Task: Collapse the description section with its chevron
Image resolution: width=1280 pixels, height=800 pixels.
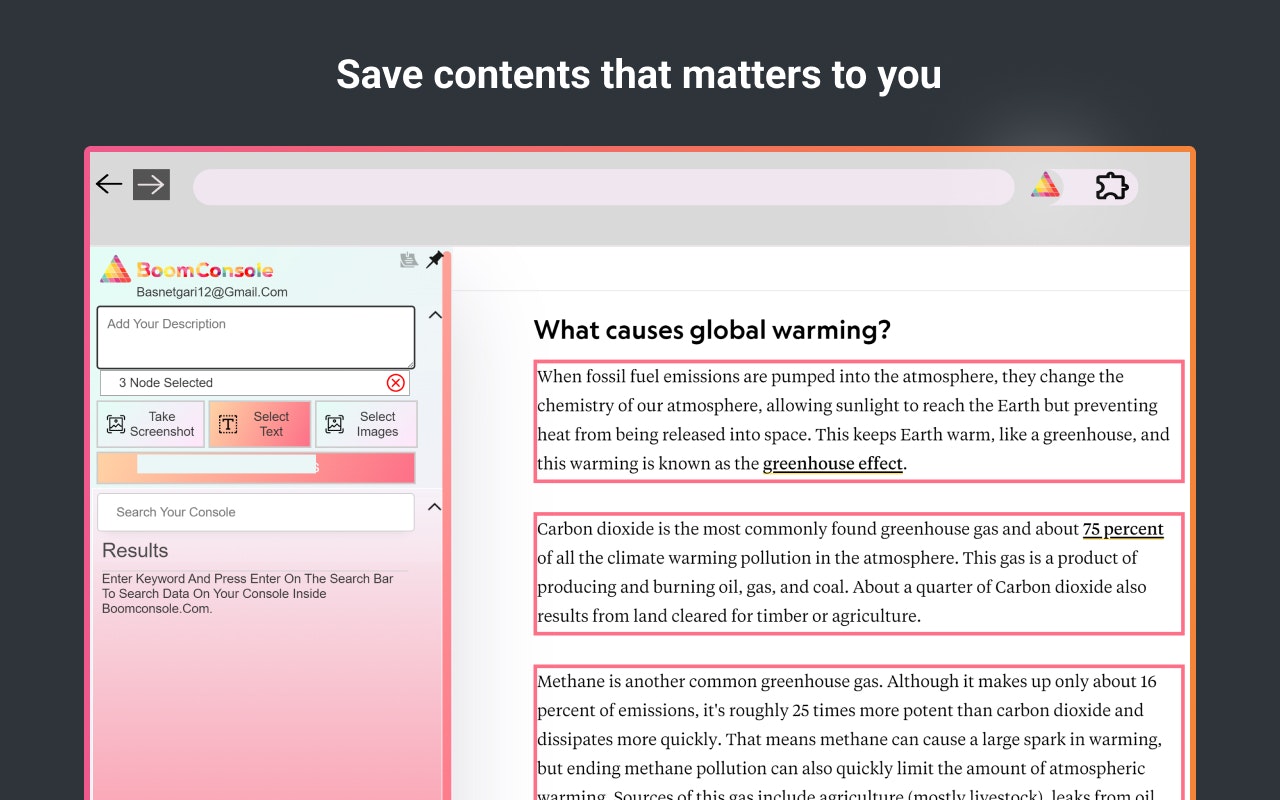Action: click(434, 315)
